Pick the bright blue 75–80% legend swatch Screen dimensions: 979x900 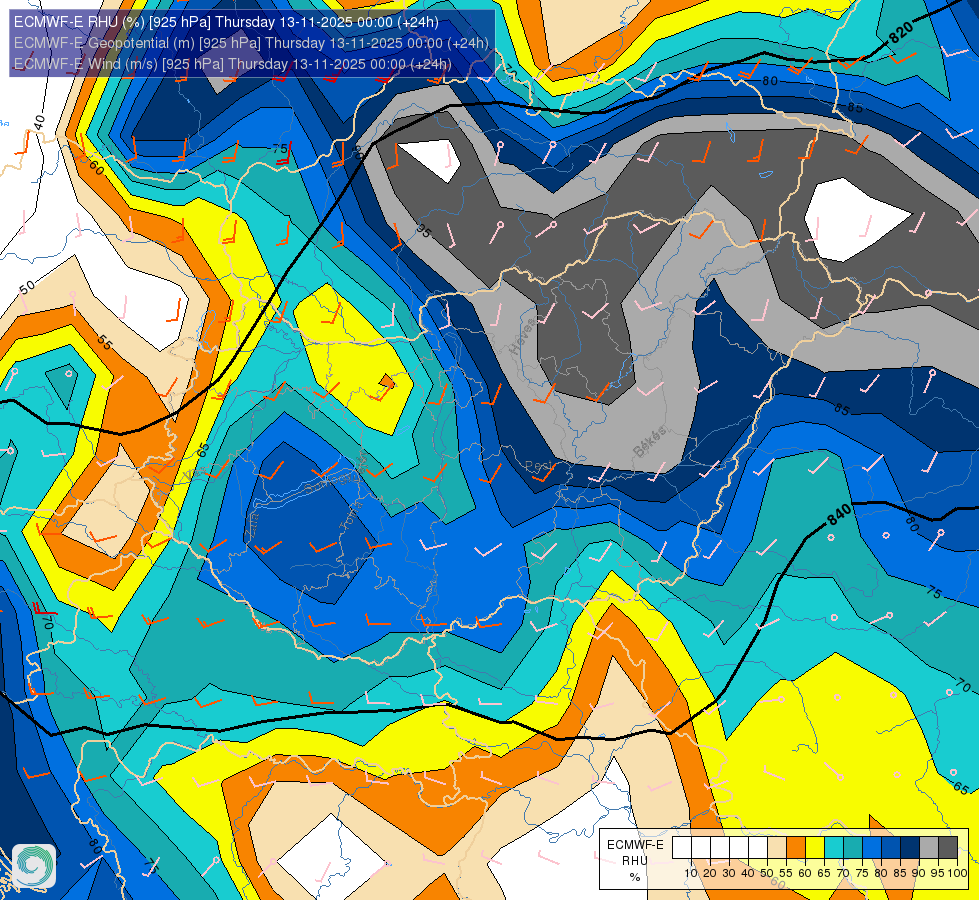coord(872,848)
